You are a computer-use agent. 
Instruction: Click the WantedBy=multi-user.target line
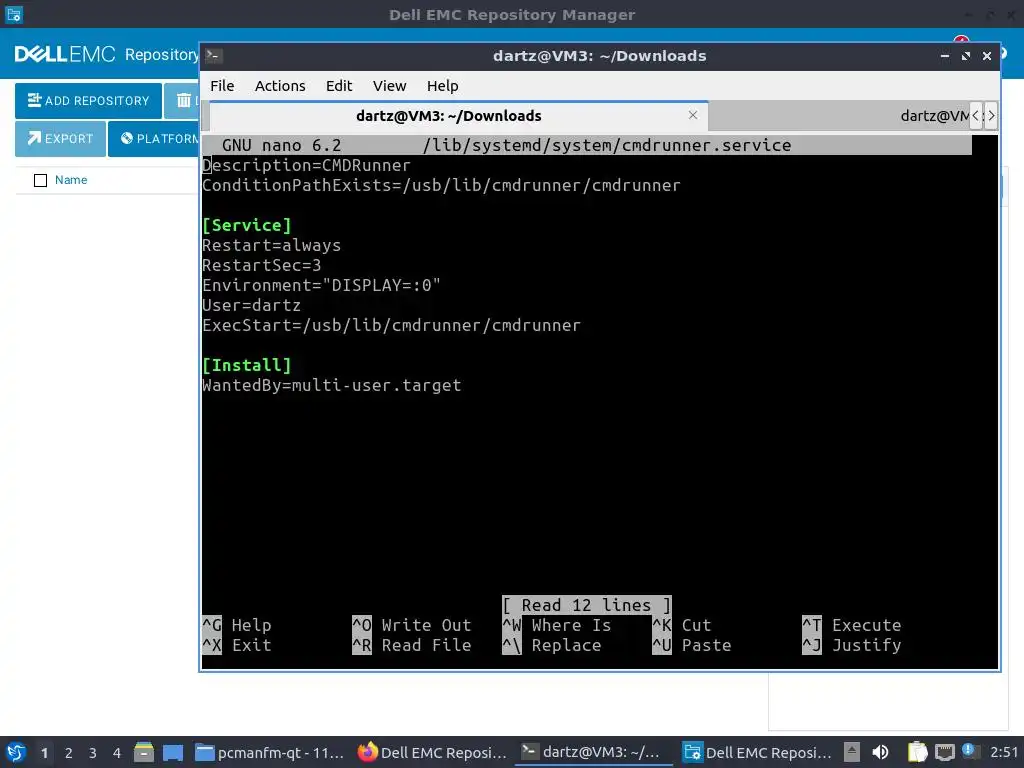tap(331, 385)
